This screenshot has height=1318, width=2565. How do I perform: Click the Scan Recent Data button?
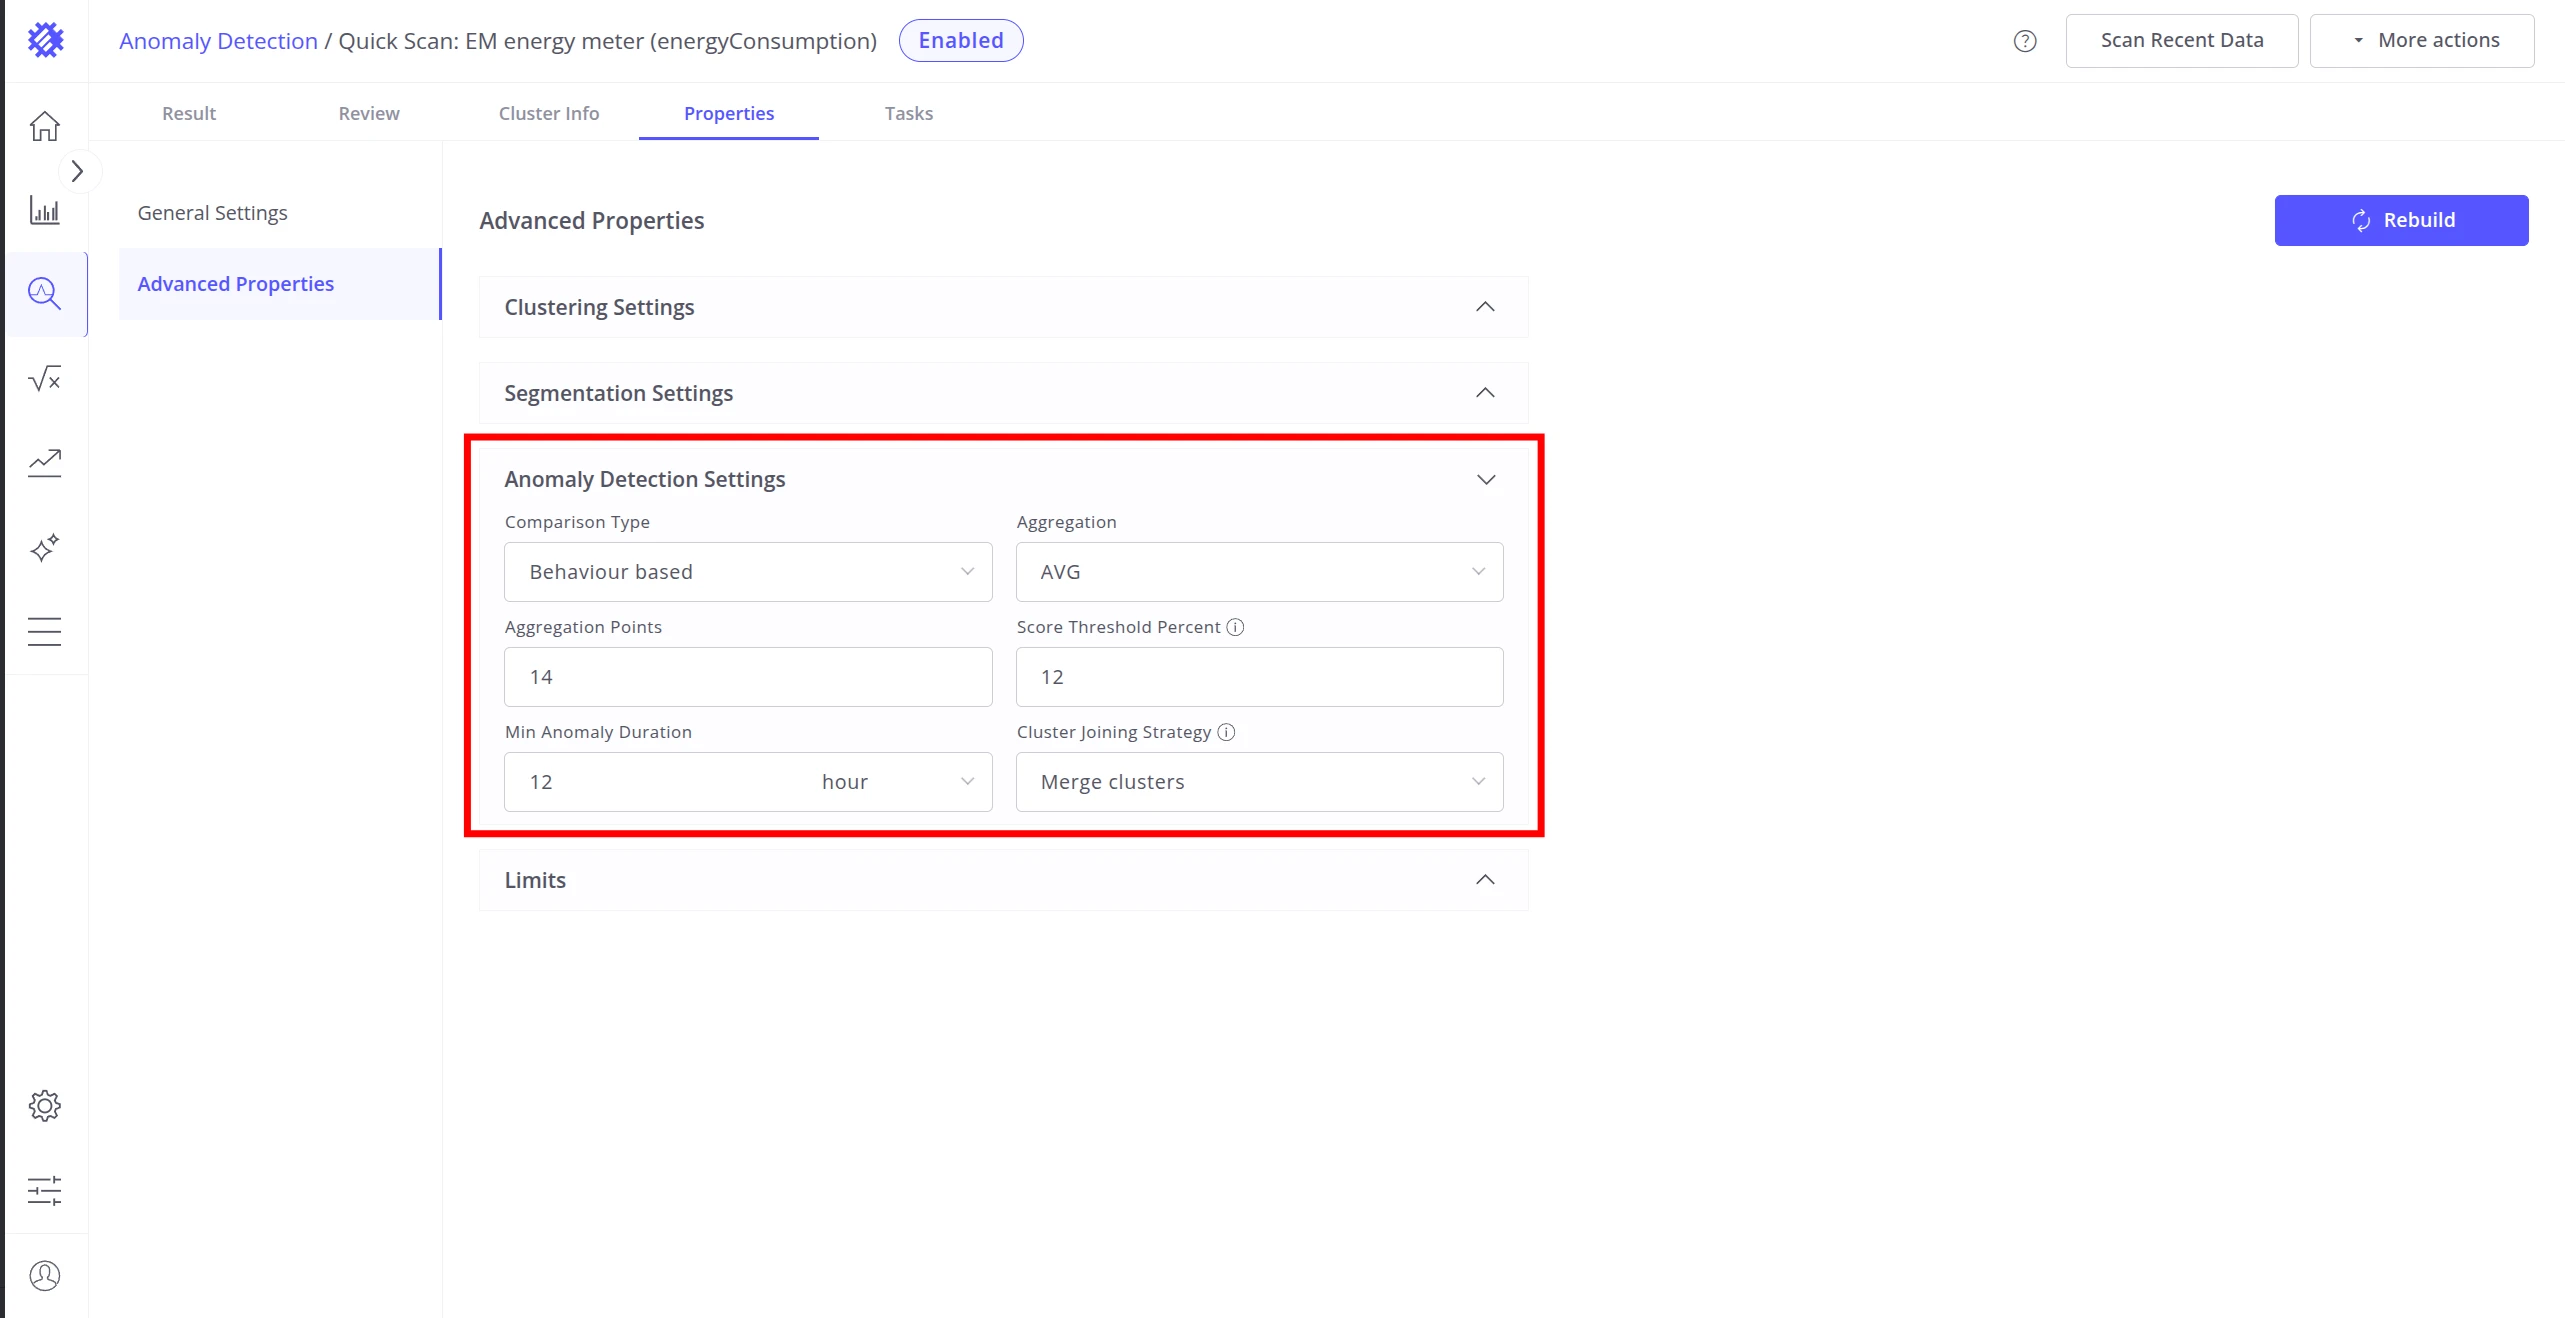coord(2182,41)
